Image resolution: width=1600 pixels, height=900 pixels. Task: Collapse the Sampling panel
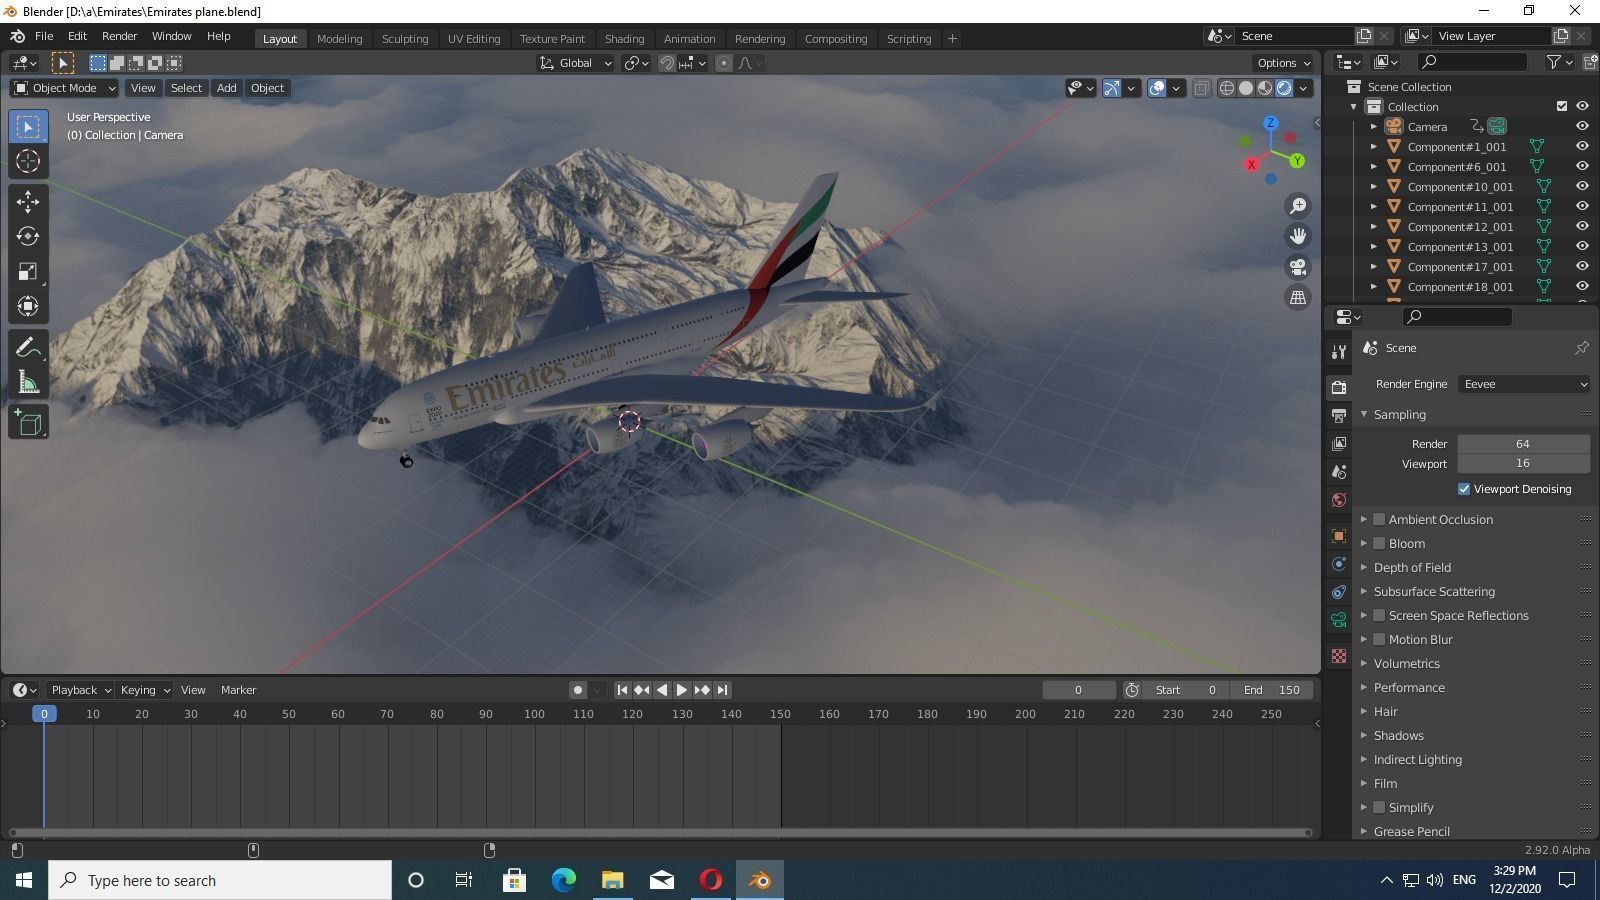(1399, 414)
